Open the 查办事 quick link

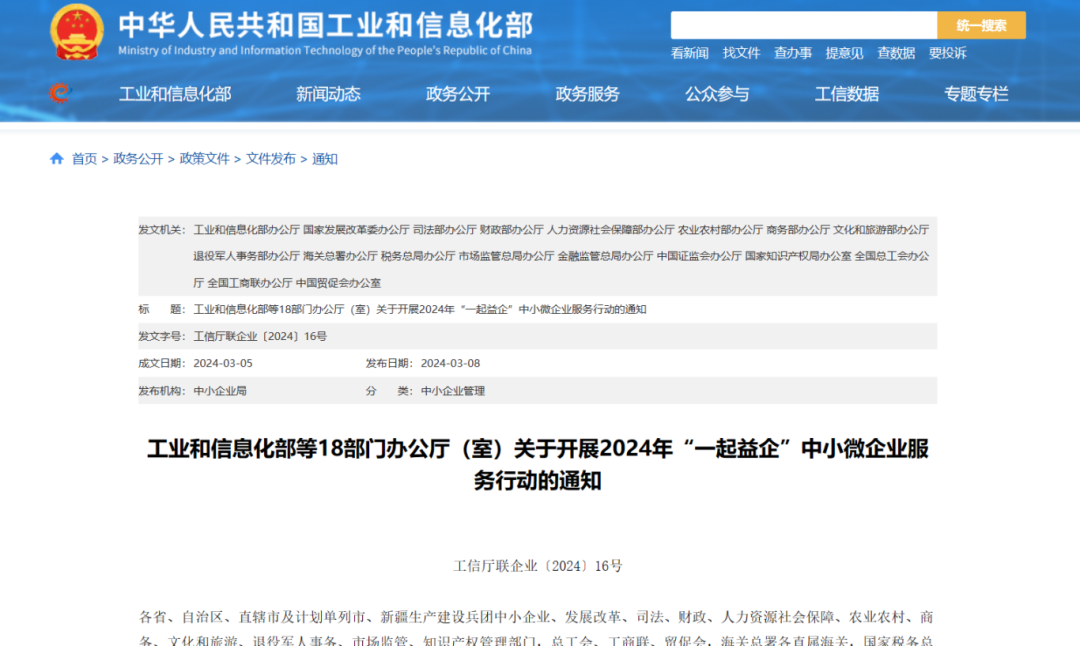tap(793, 53)
